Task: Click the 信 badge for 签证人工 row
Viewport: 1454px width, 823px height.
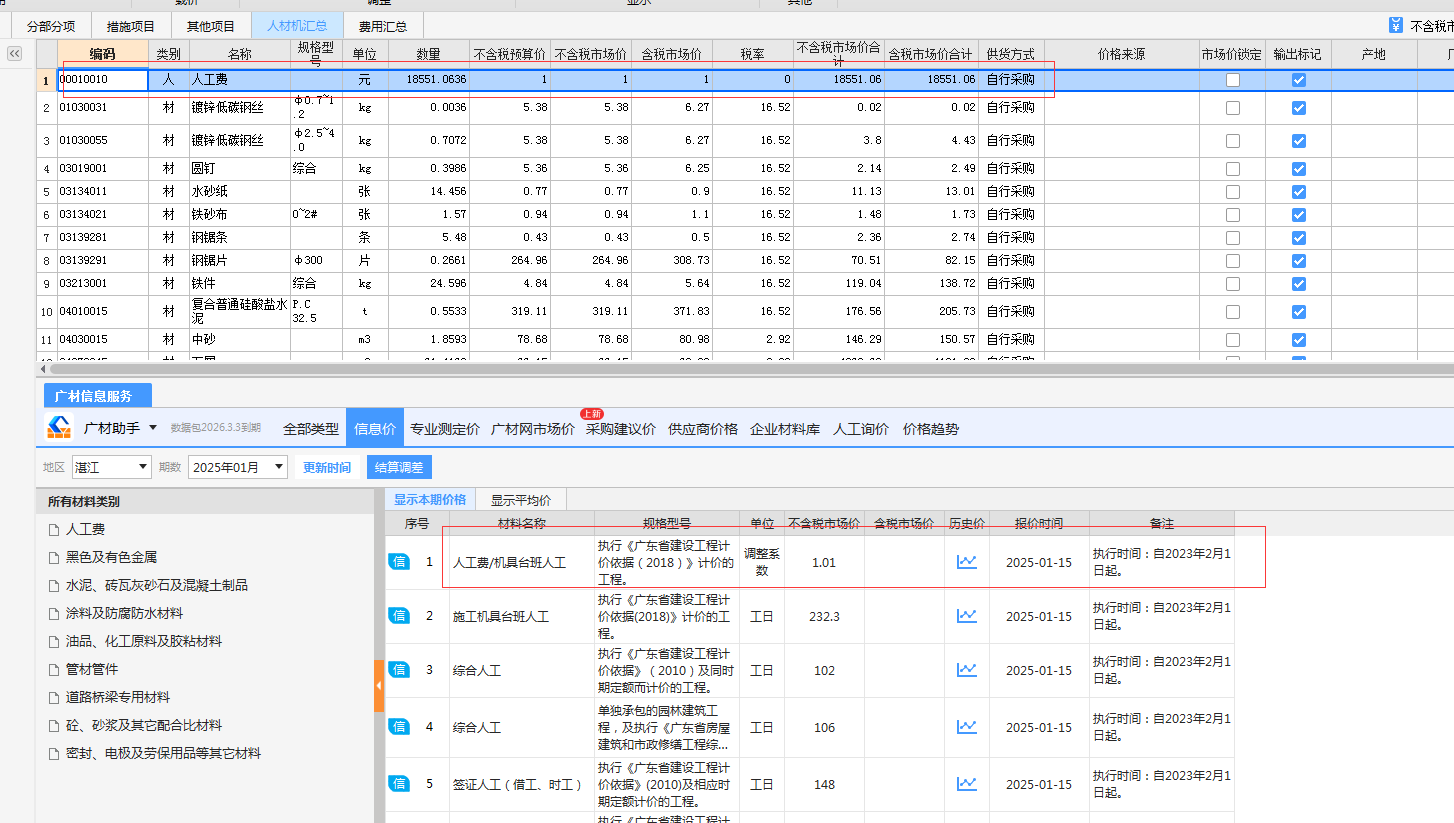Action: (399, 783)
